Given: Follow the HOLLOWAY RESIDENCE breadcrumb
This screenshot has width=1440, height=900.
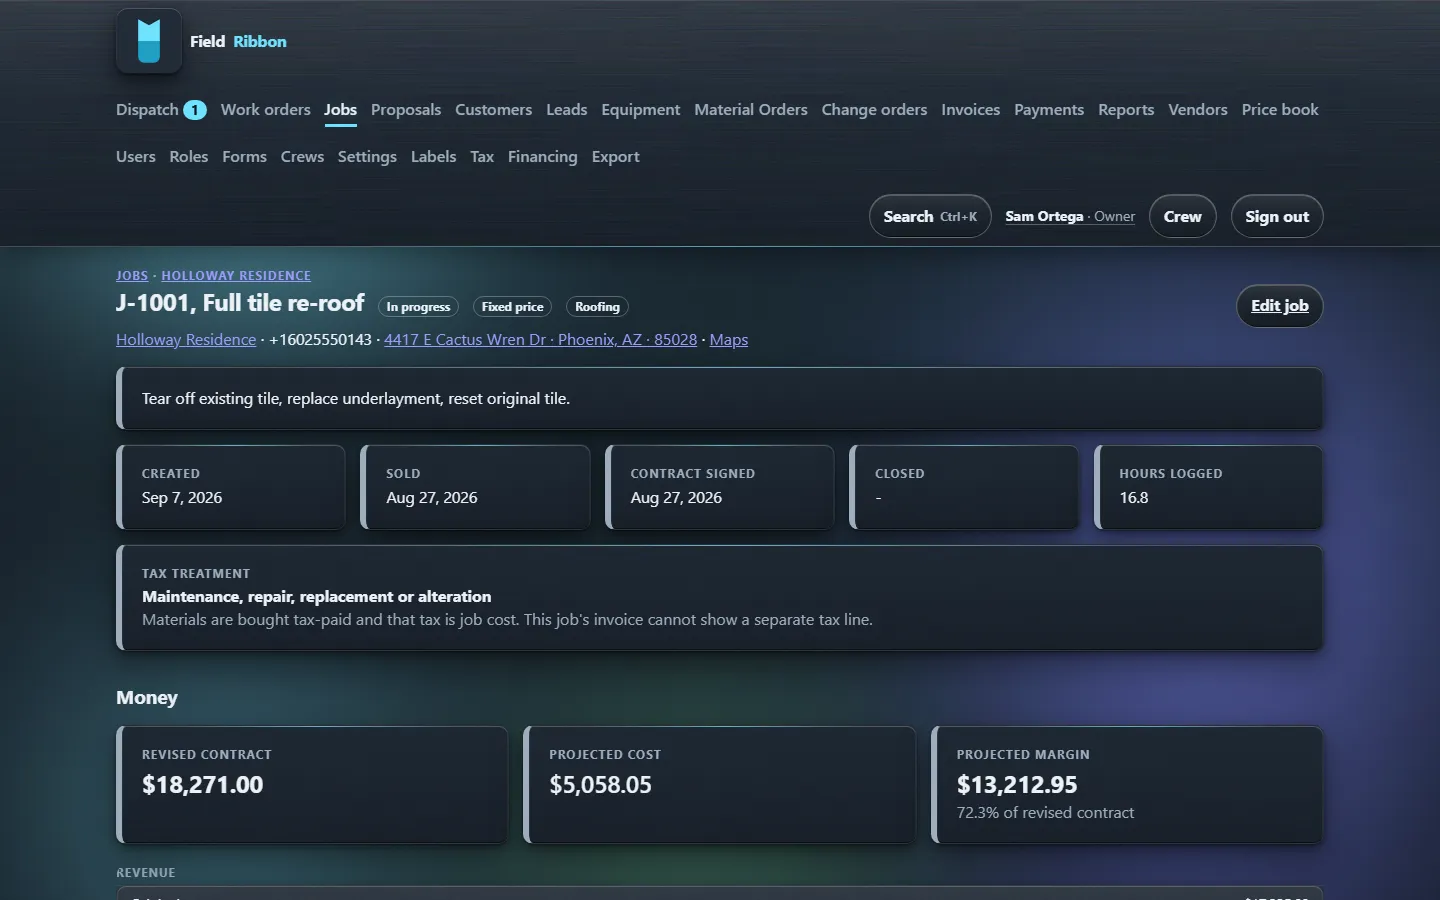Looking at the screenshot, I should point(236,276).
